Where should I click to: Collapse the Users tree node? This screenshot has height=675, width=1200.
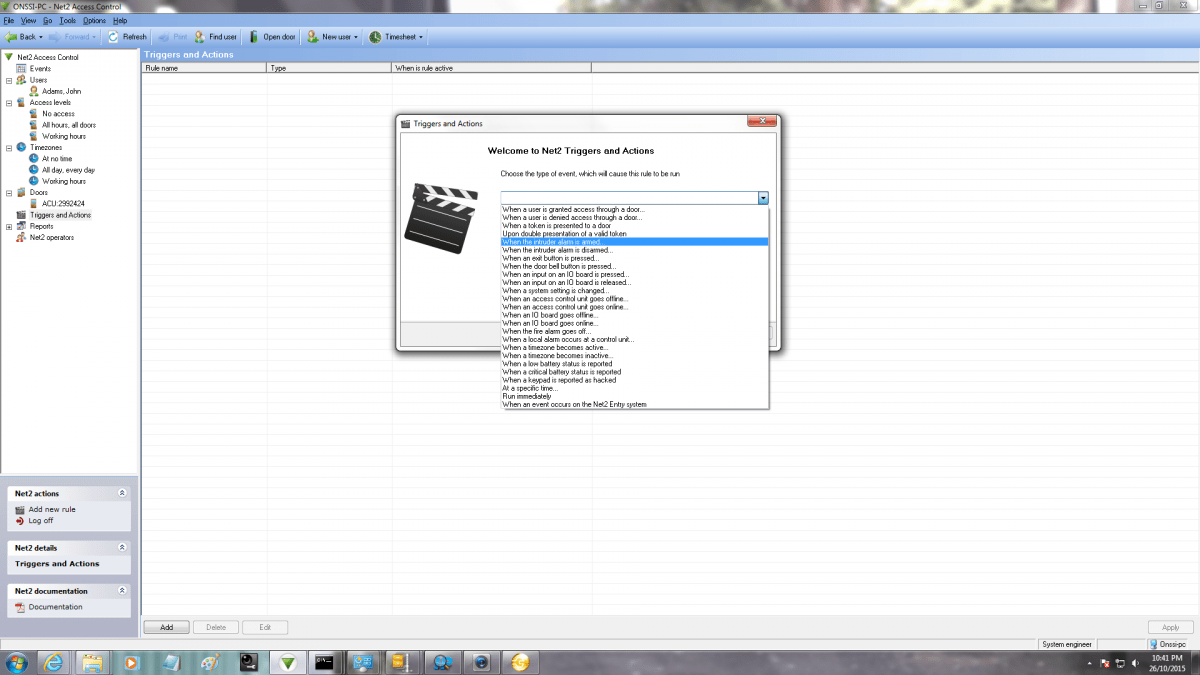pyautogui.click(x=9, y=80)
